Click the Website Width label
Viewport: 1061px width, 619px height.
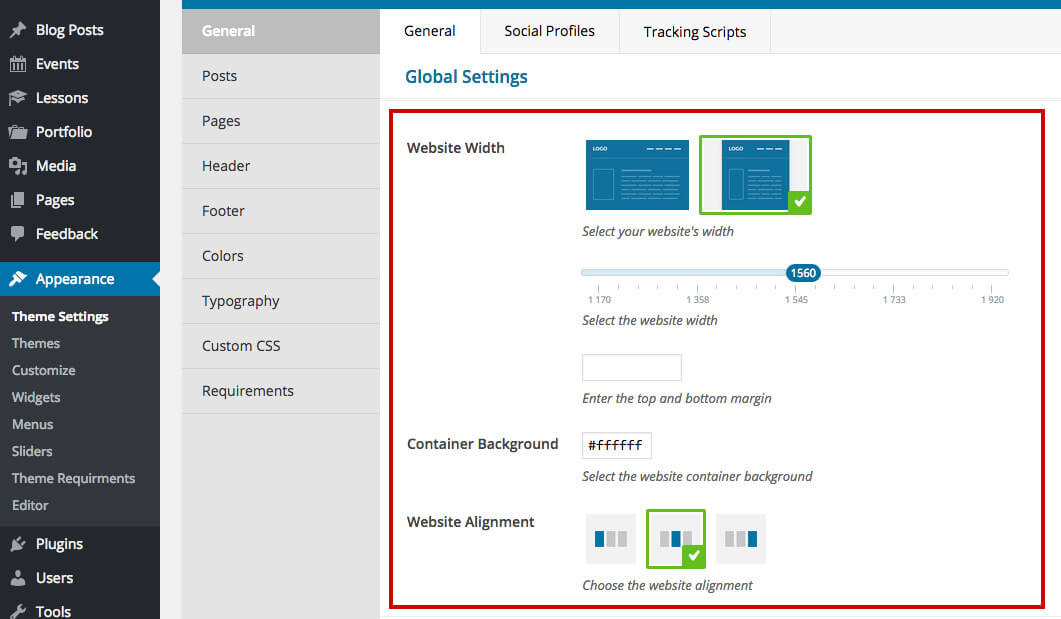[455, 147]
